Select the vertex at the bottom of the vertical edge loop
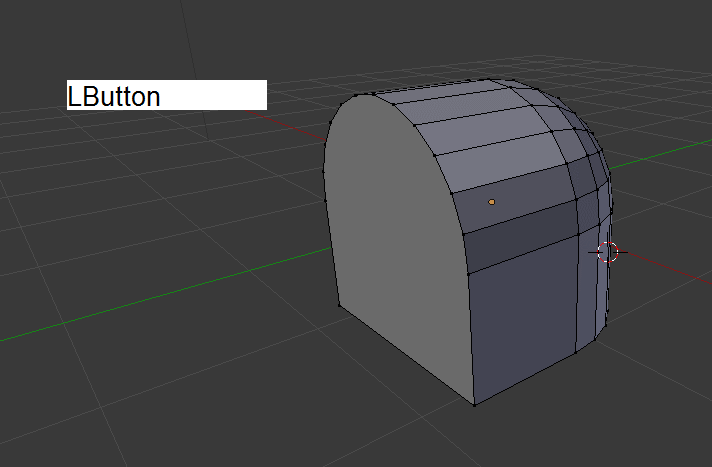 pos(579,351)
